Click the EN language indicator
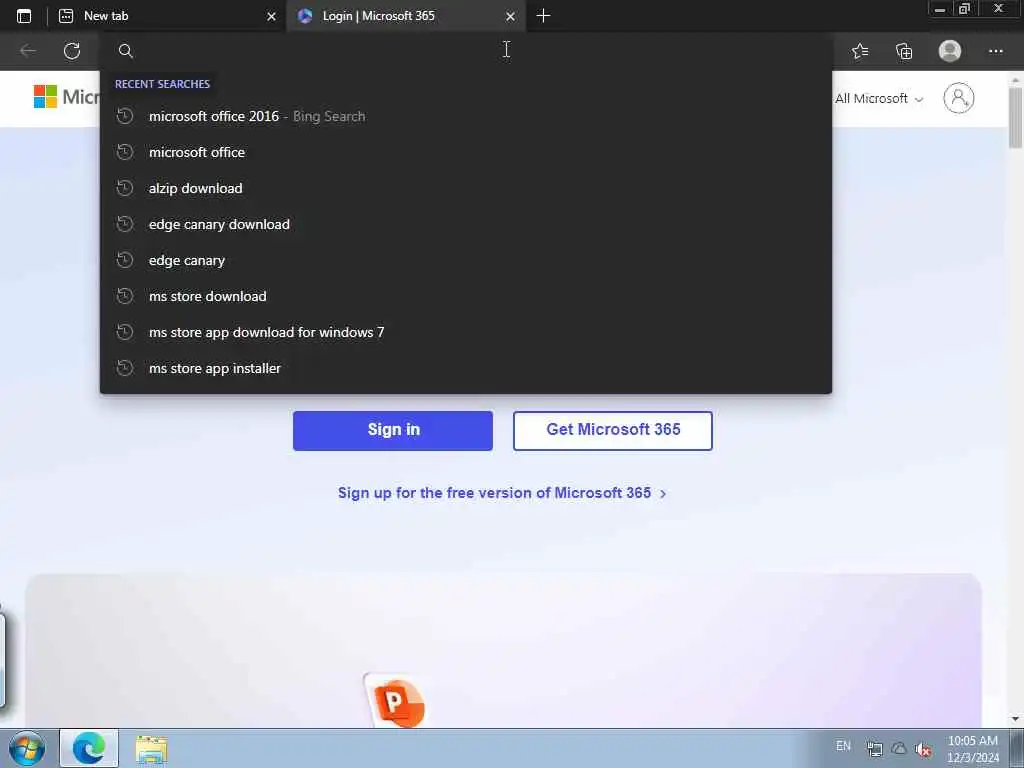Viewport: 1024px width, 768px height. coord(843,746)
